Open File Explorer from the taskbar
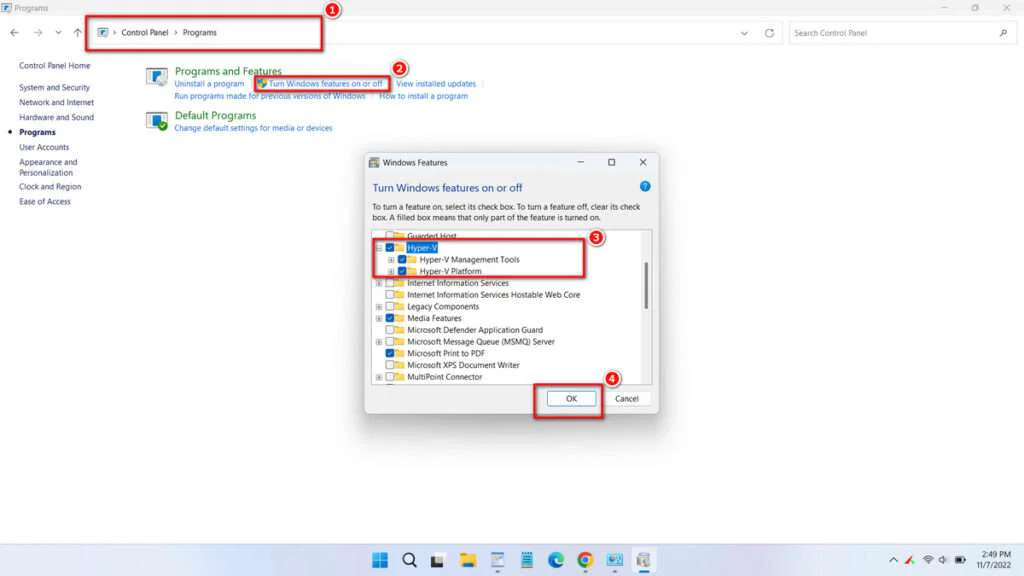The width and height of the screenshot is (1024, 576). [467, 560]
